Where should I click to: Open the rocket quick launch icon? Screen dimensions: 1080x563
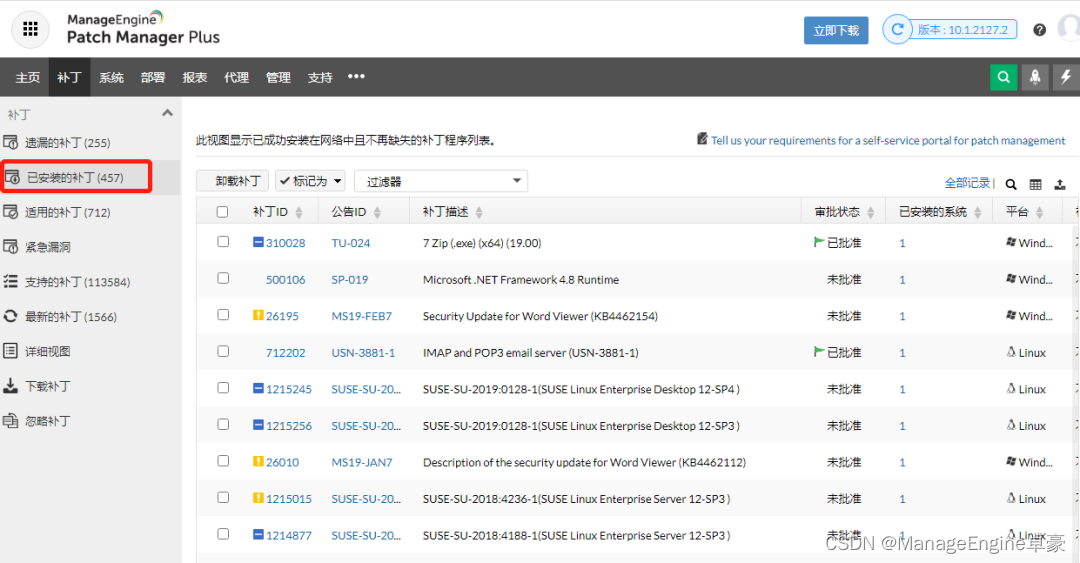(x=1035, y=77)
